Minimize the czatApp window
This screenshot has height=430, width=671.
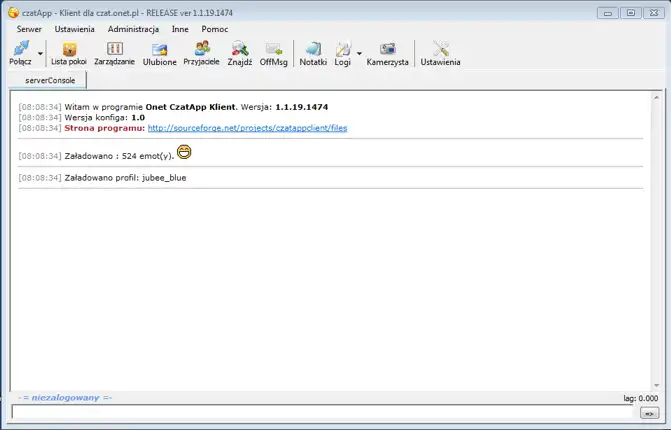[608, 13]
